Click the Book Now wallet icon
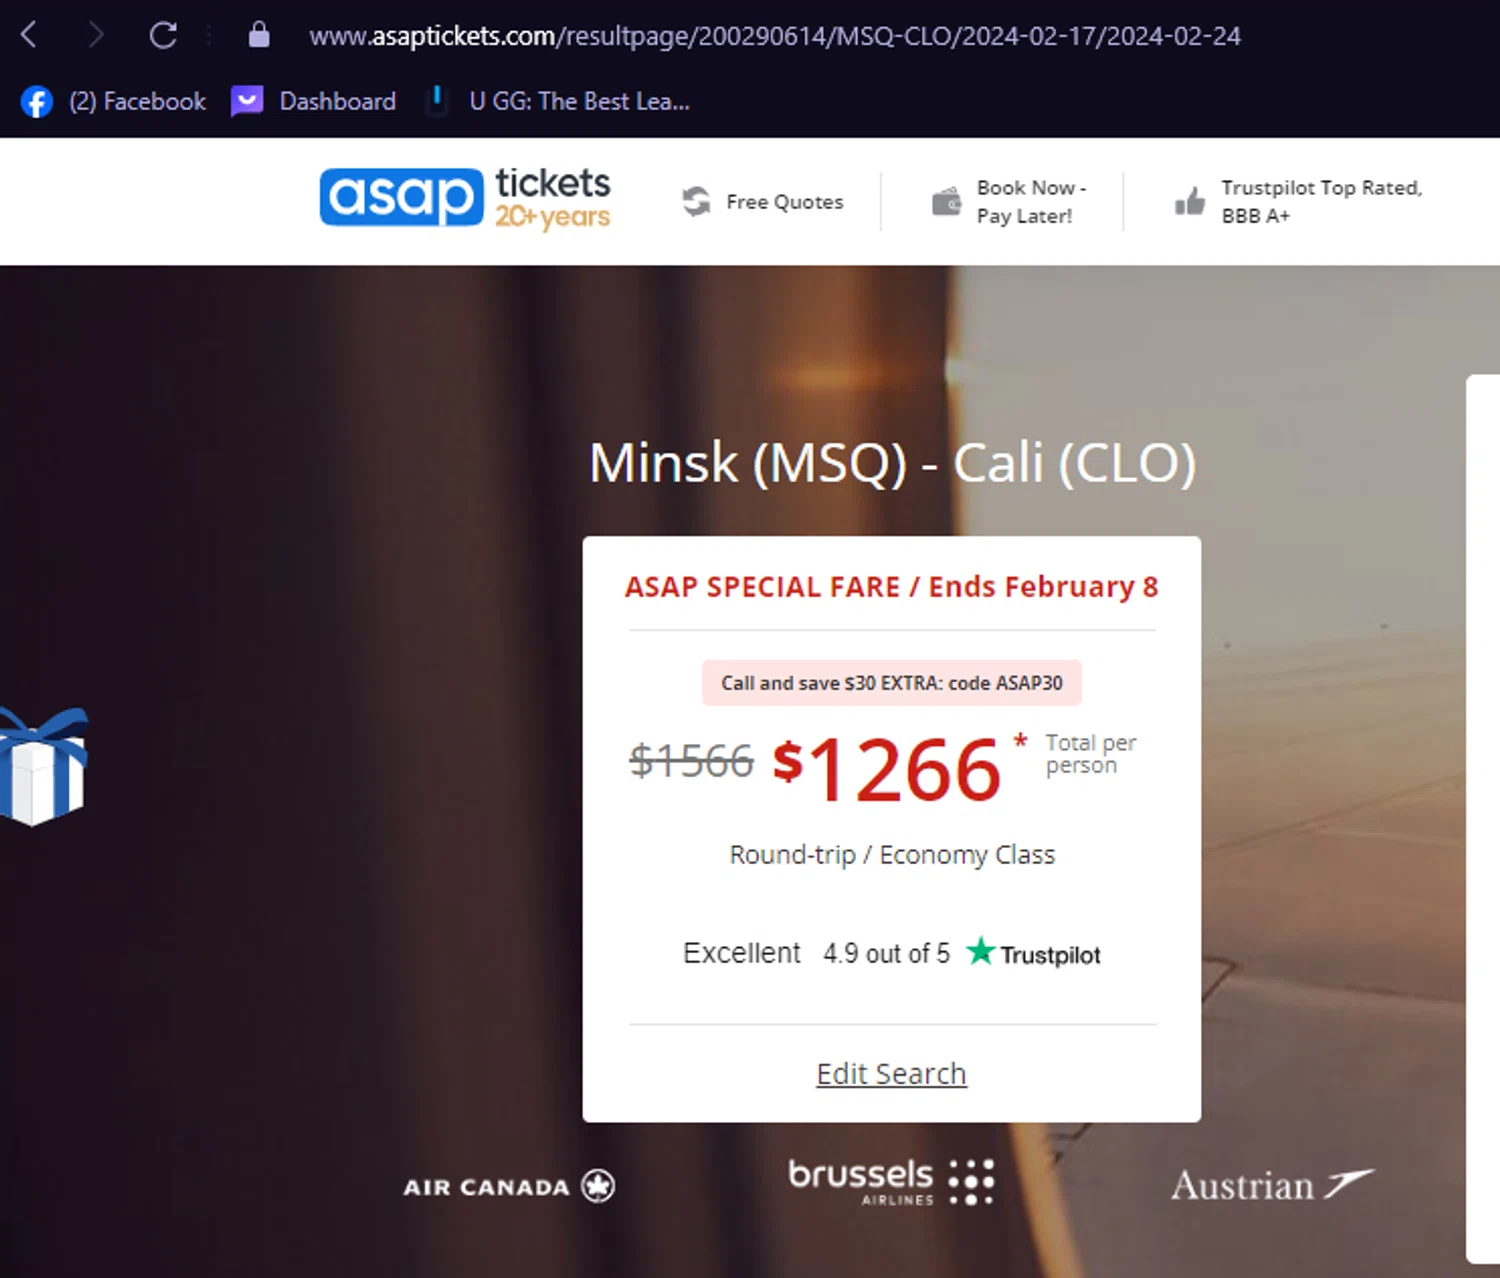 click(946, 202)
